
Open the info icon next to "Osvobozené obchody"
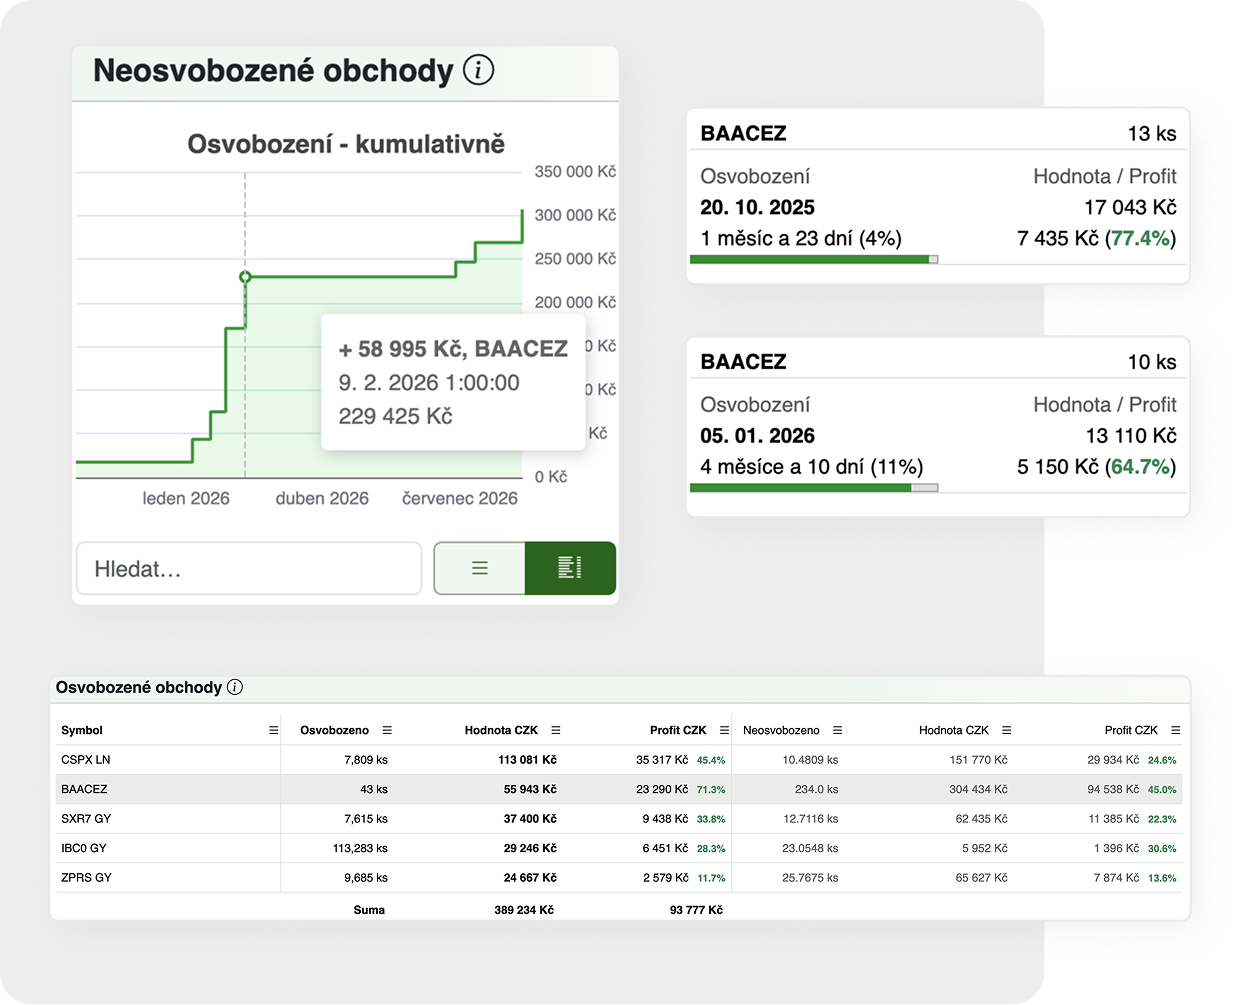(235, 687)
